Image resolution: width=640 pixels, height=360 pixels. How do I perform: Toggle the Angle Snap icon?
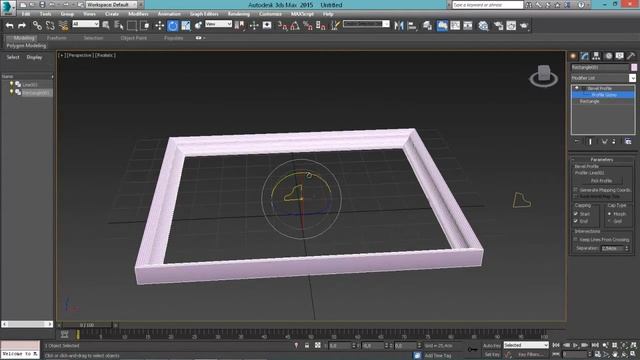(x=295, y=26)
